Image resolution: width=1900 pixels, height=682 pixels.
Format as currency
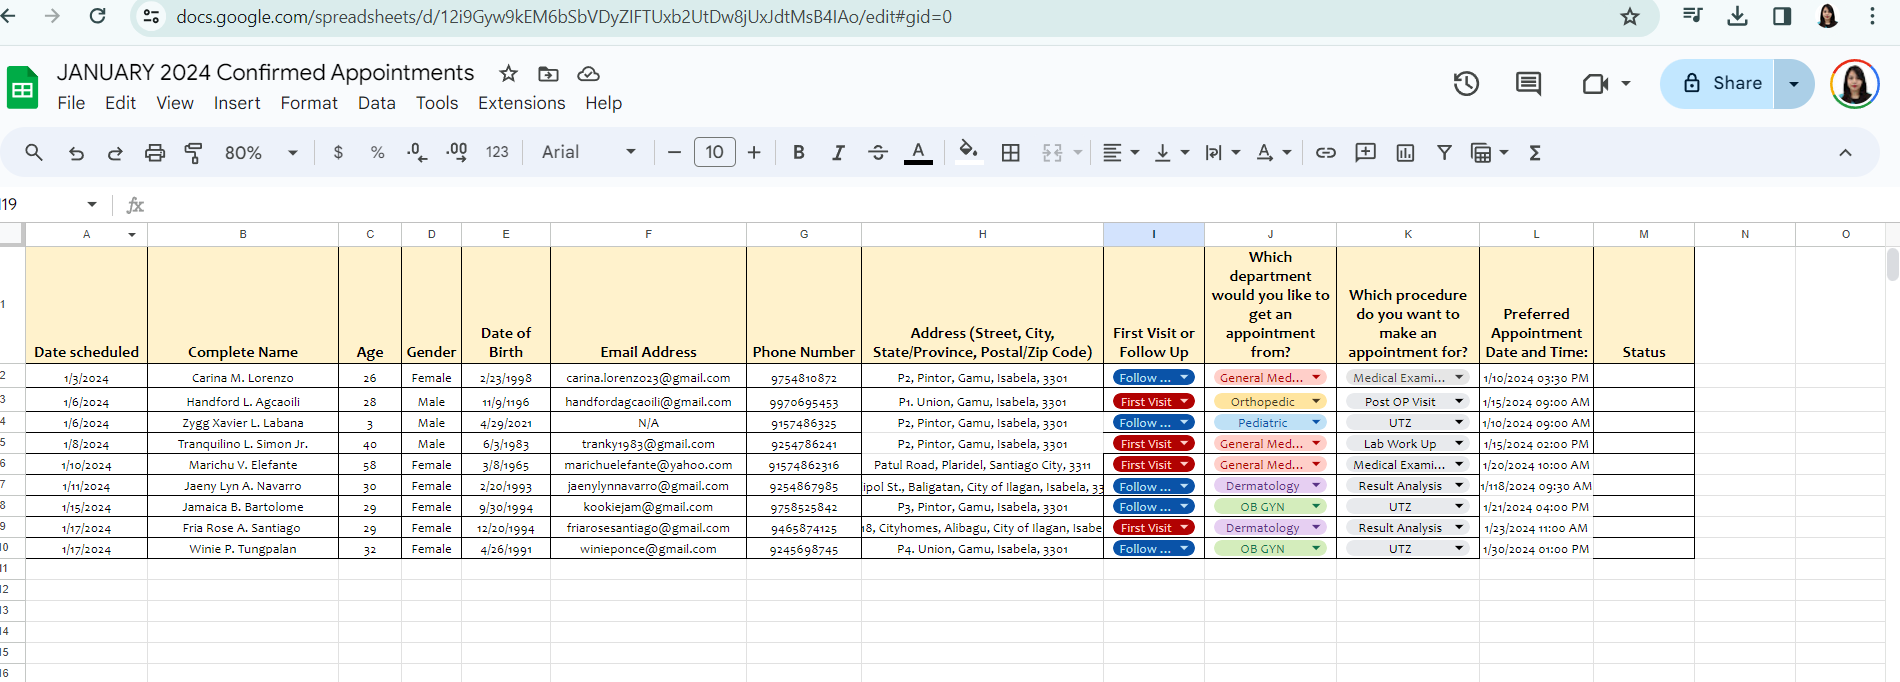click(338, 153)
